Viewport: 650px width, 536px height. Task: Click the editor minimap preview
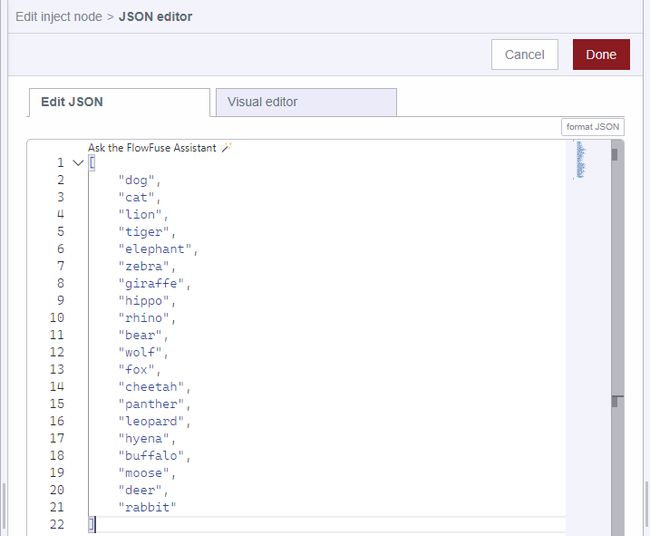pos(580,160)
